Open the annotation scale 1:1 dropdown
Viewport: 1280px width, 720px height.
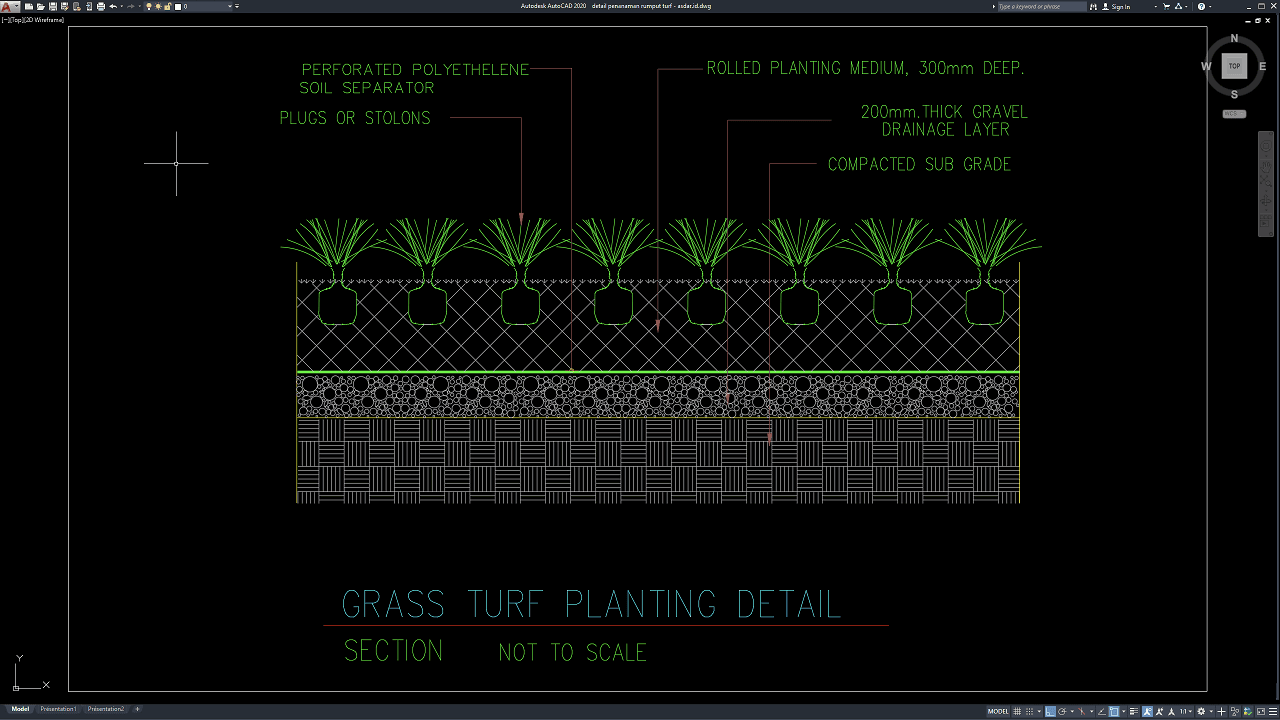(1186, 711)
